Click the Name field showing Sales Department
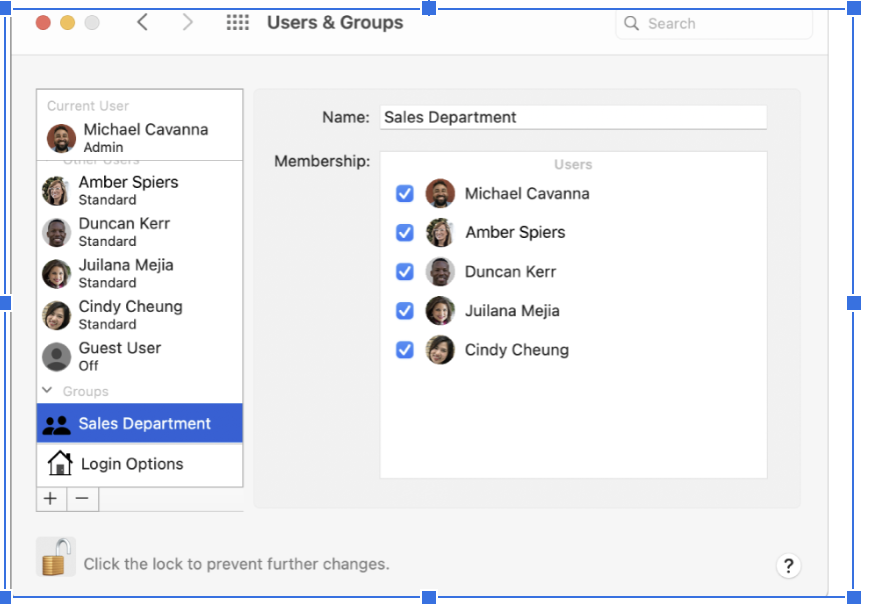The image size is (872, 604). 573,117
